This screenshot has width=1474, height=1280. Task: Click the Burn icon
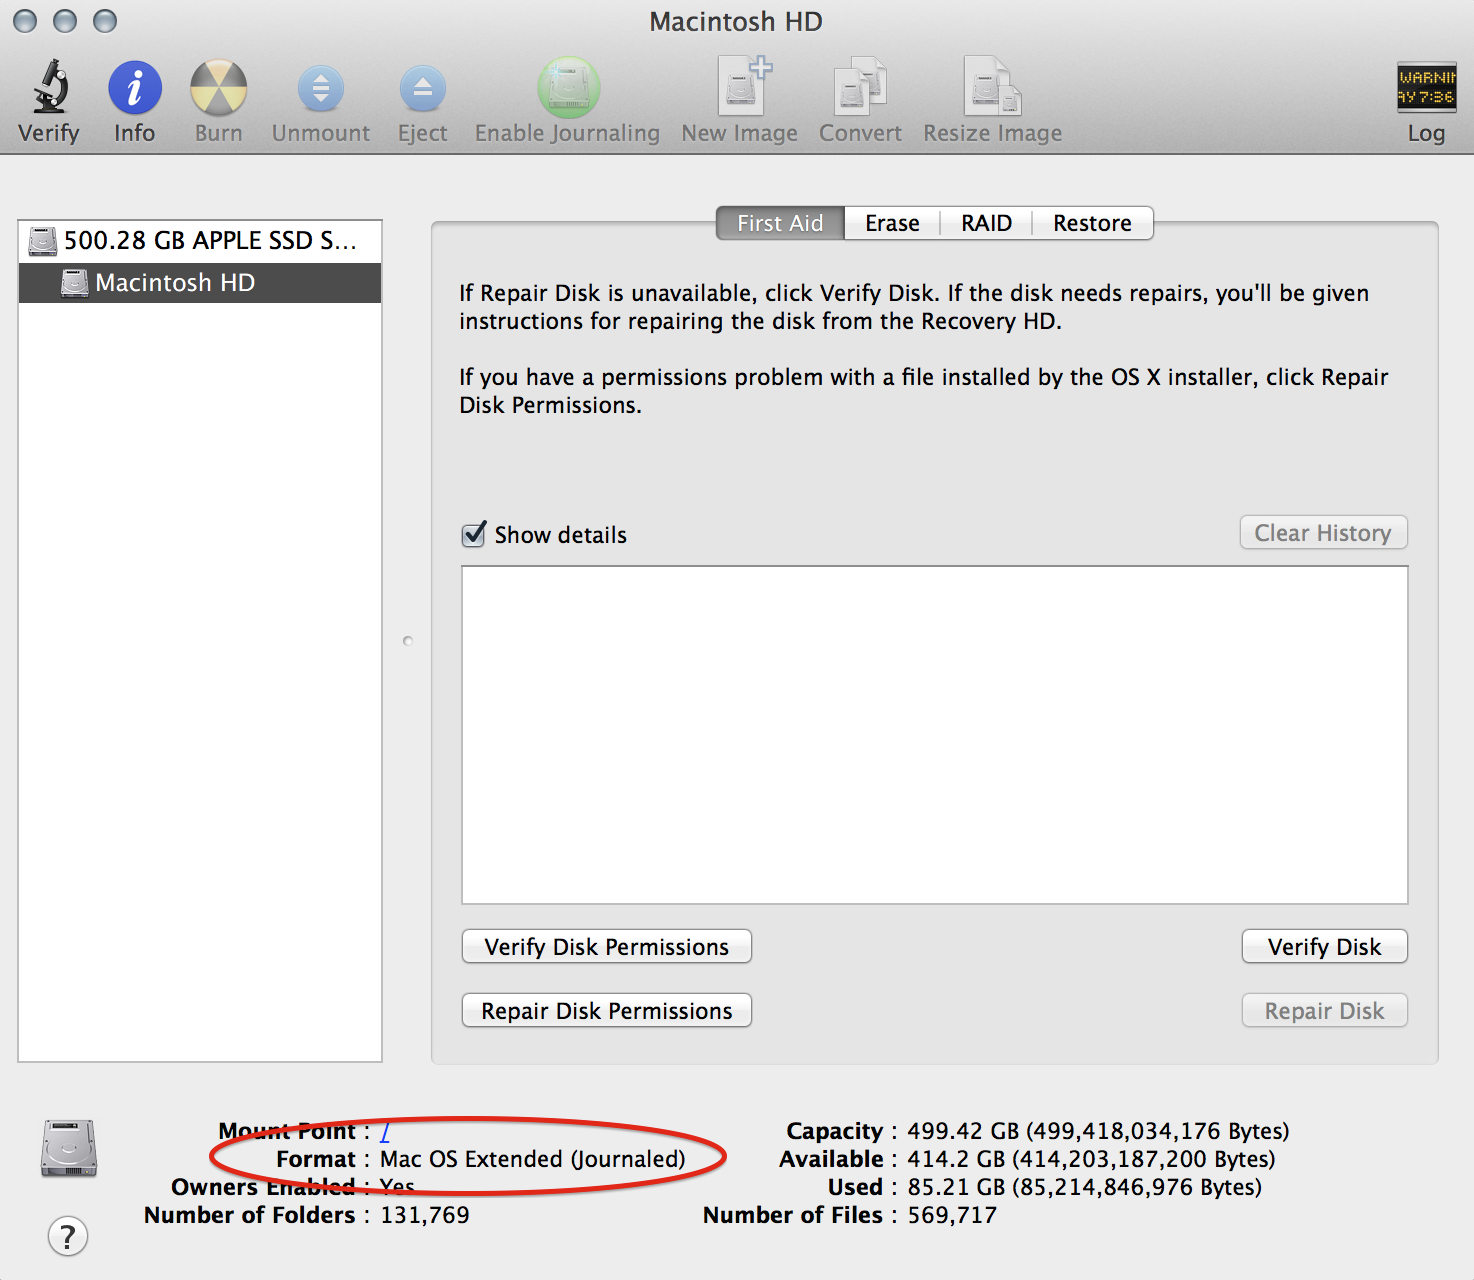coord(217,95)
